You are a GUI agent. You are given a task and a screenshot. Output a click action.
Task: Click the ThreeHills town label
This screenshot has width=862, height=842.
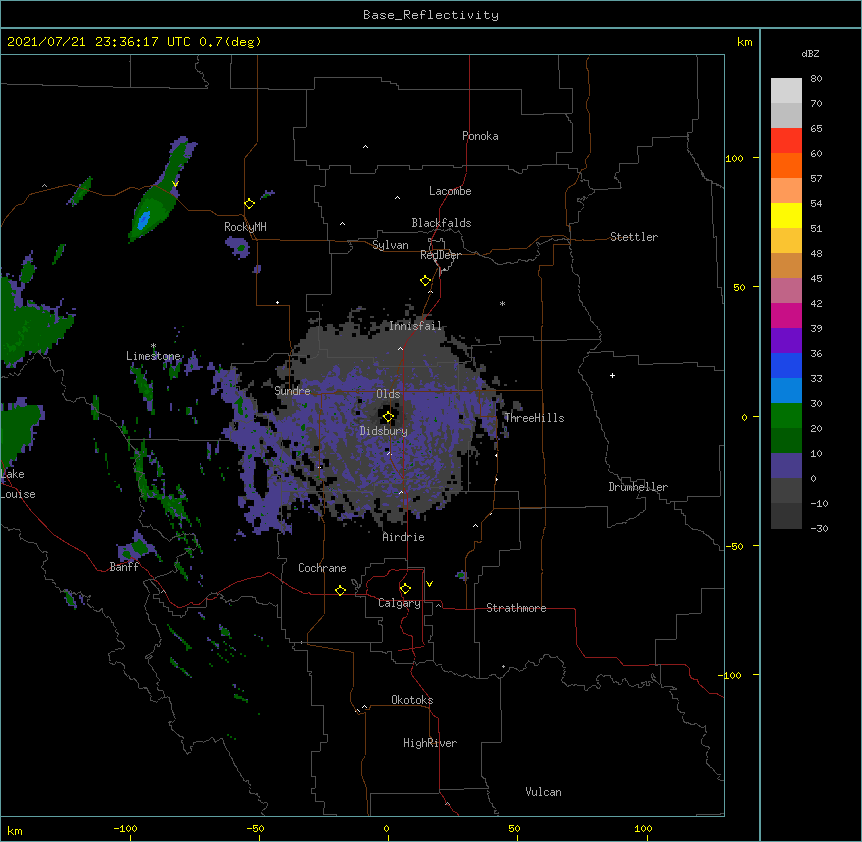(x=534, y=418)
